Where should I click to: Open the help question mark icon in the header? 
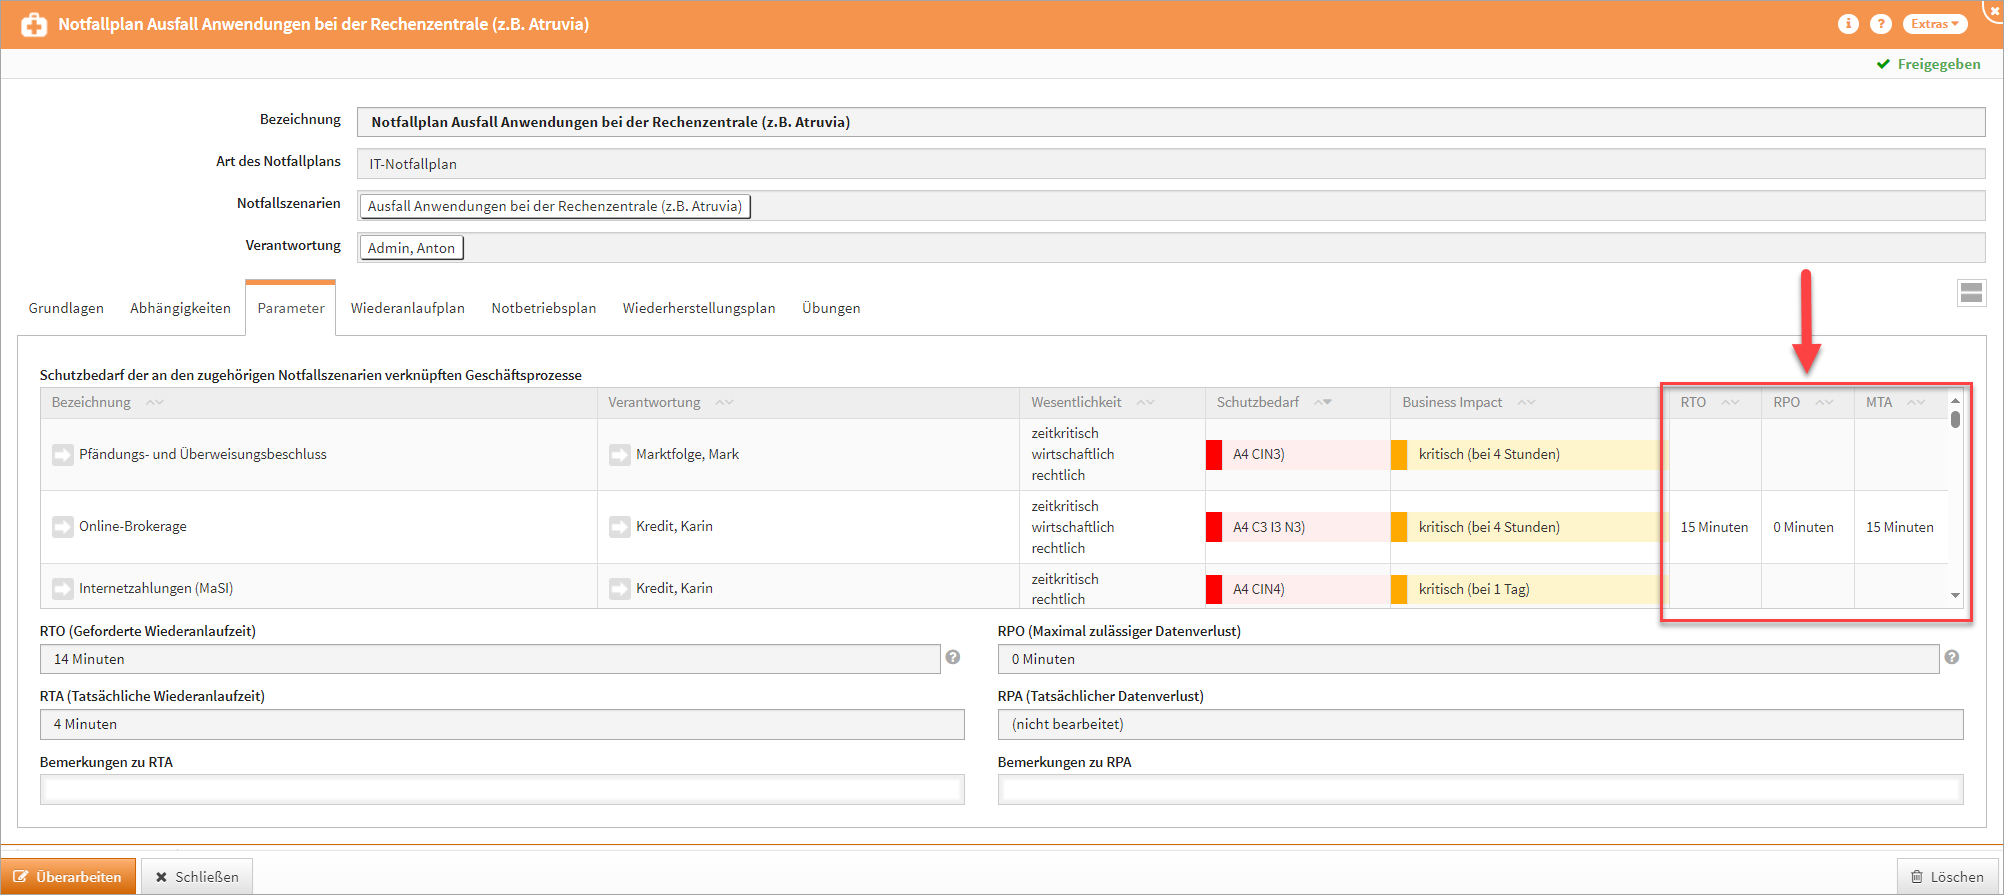coord(1880,24)
